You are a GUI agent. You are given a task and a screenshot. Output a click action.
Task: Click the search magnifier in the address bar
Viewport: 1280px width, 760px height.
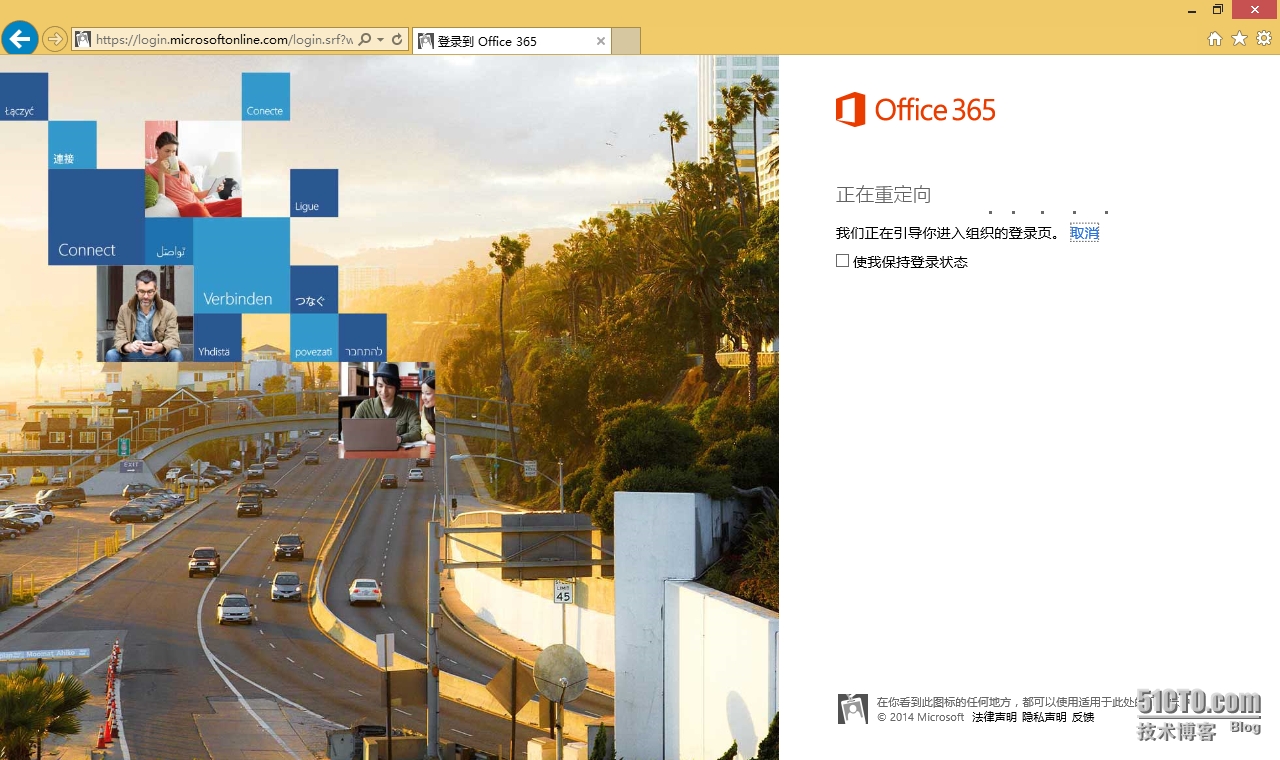tap(364, 39)
